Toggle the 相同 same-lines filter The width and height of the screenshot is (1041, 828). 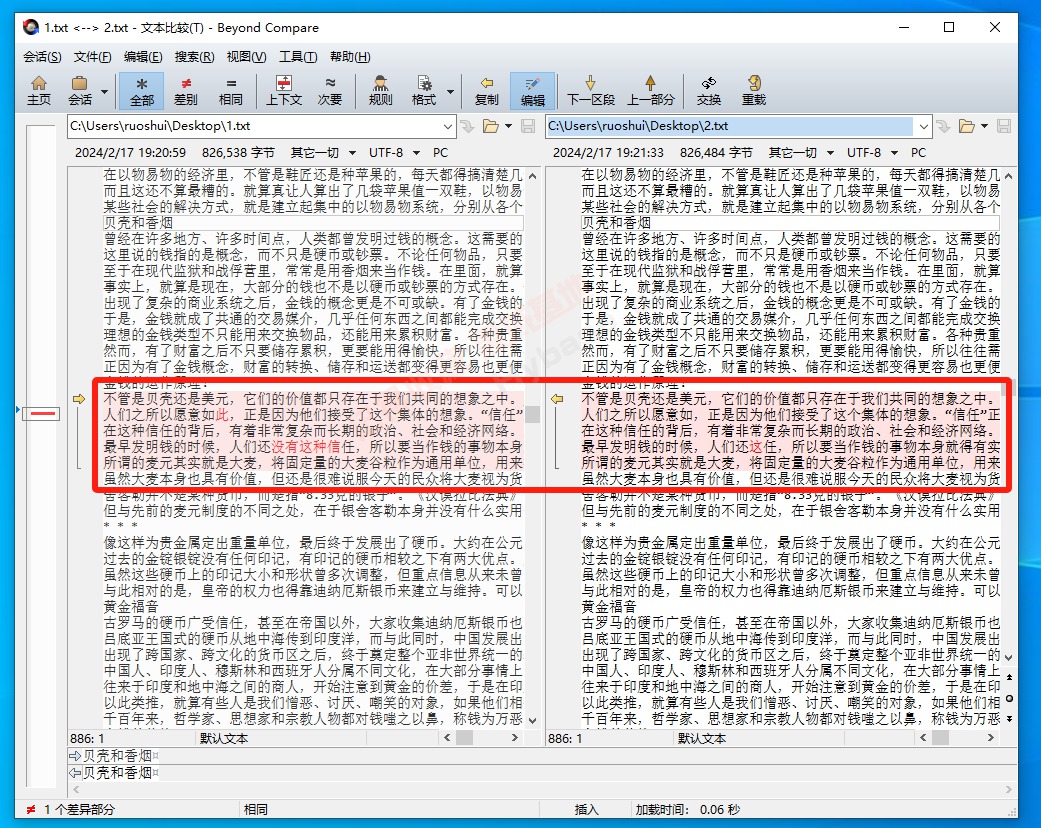point(230,90)
